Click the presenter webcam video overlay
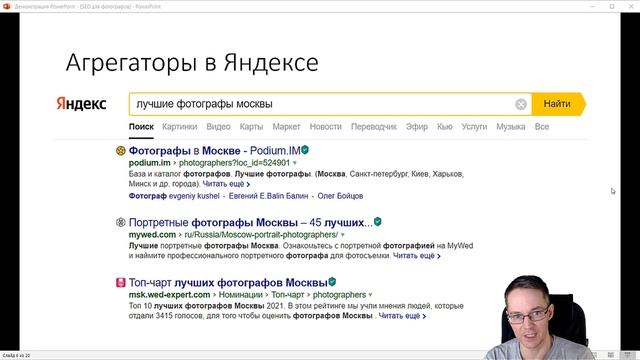Image resolution: width=640 pixels, height=360 pixels. [539, 317]
